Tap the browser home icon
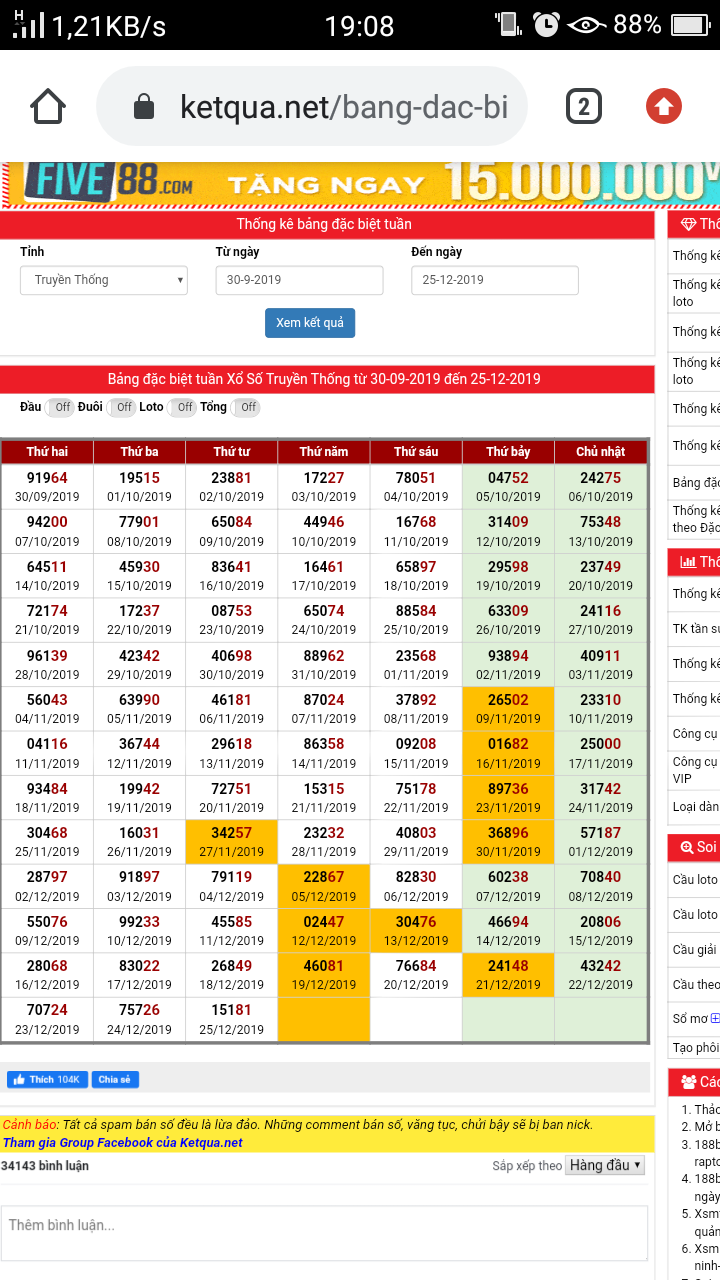Screen dimensions: 720x1280 [x=48, y=106]
